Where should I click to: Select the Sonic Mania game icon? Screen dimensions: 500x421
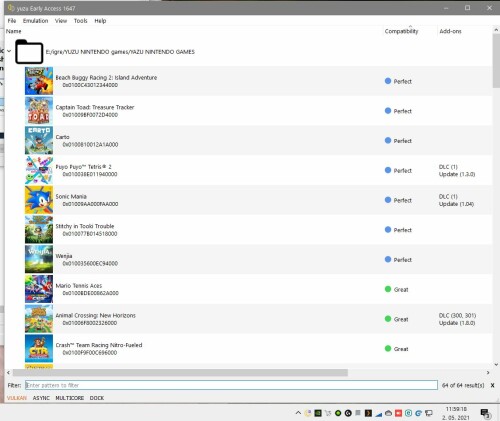[x=39, y=200]
